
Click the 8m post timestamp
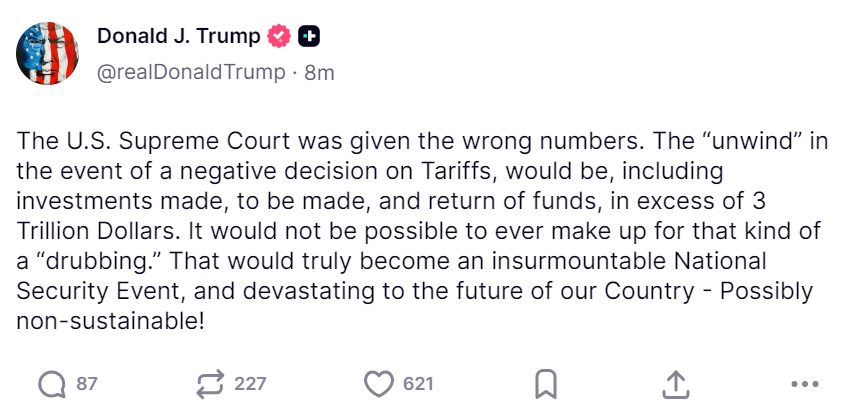tap(319, 72)
